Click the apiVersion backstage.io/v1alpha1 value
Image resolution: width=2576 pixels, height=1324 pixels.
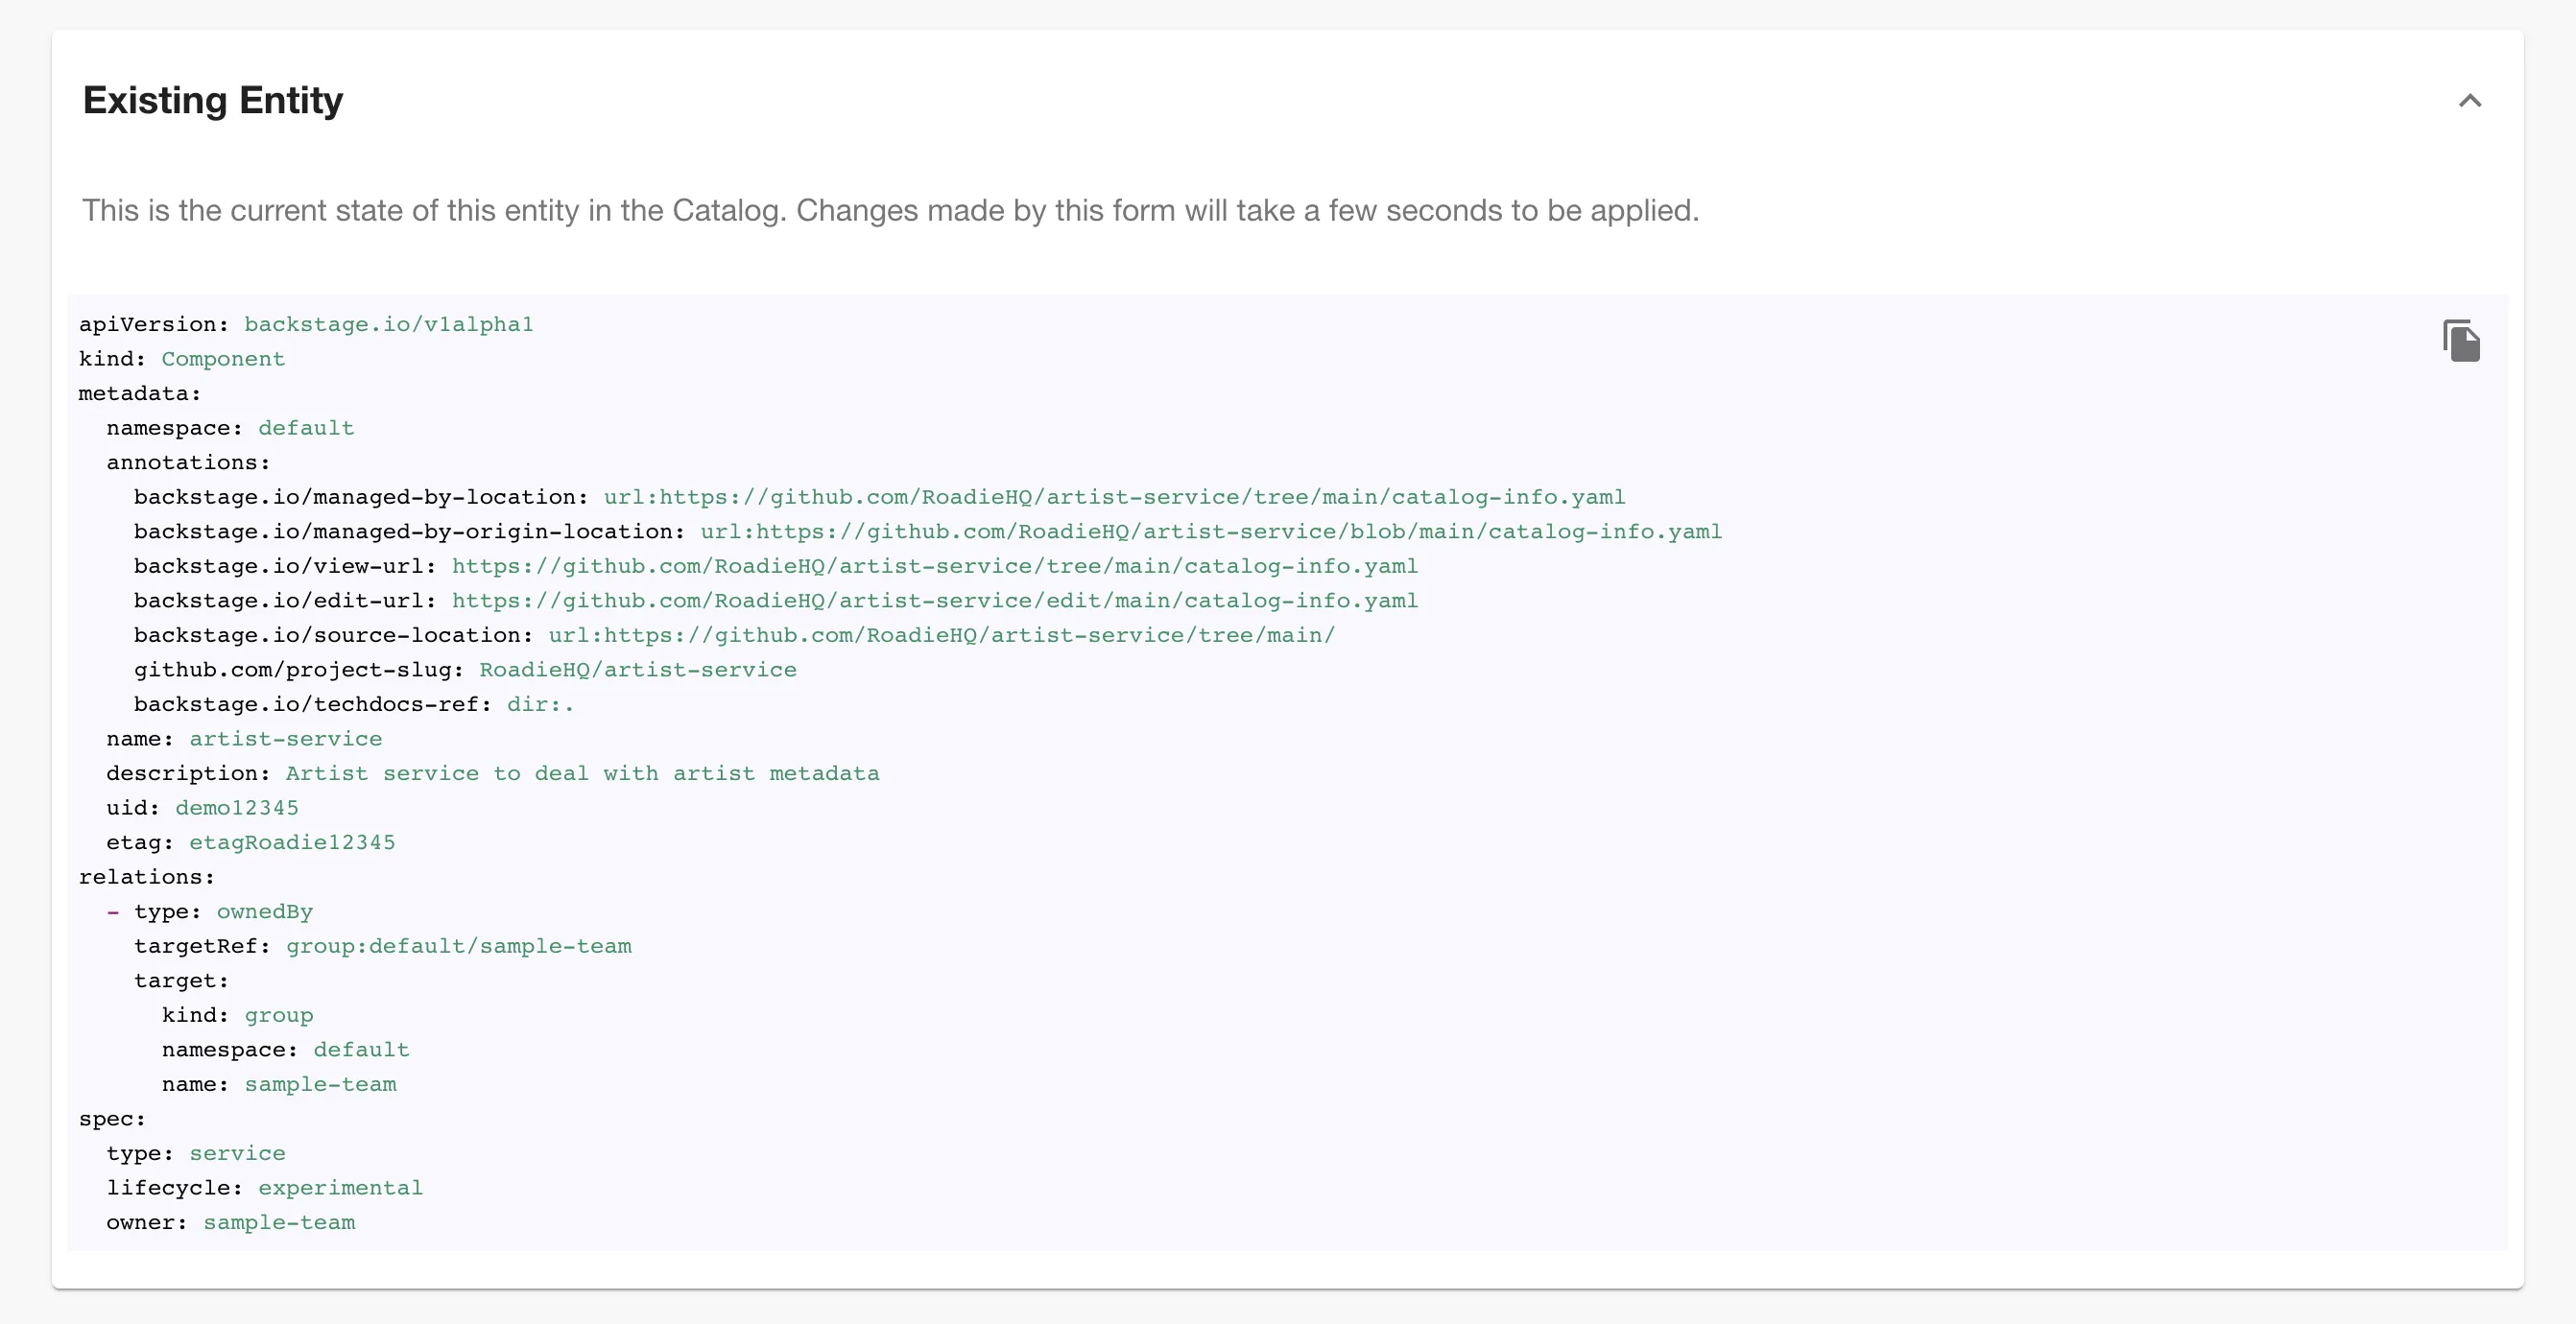(388, 325)
